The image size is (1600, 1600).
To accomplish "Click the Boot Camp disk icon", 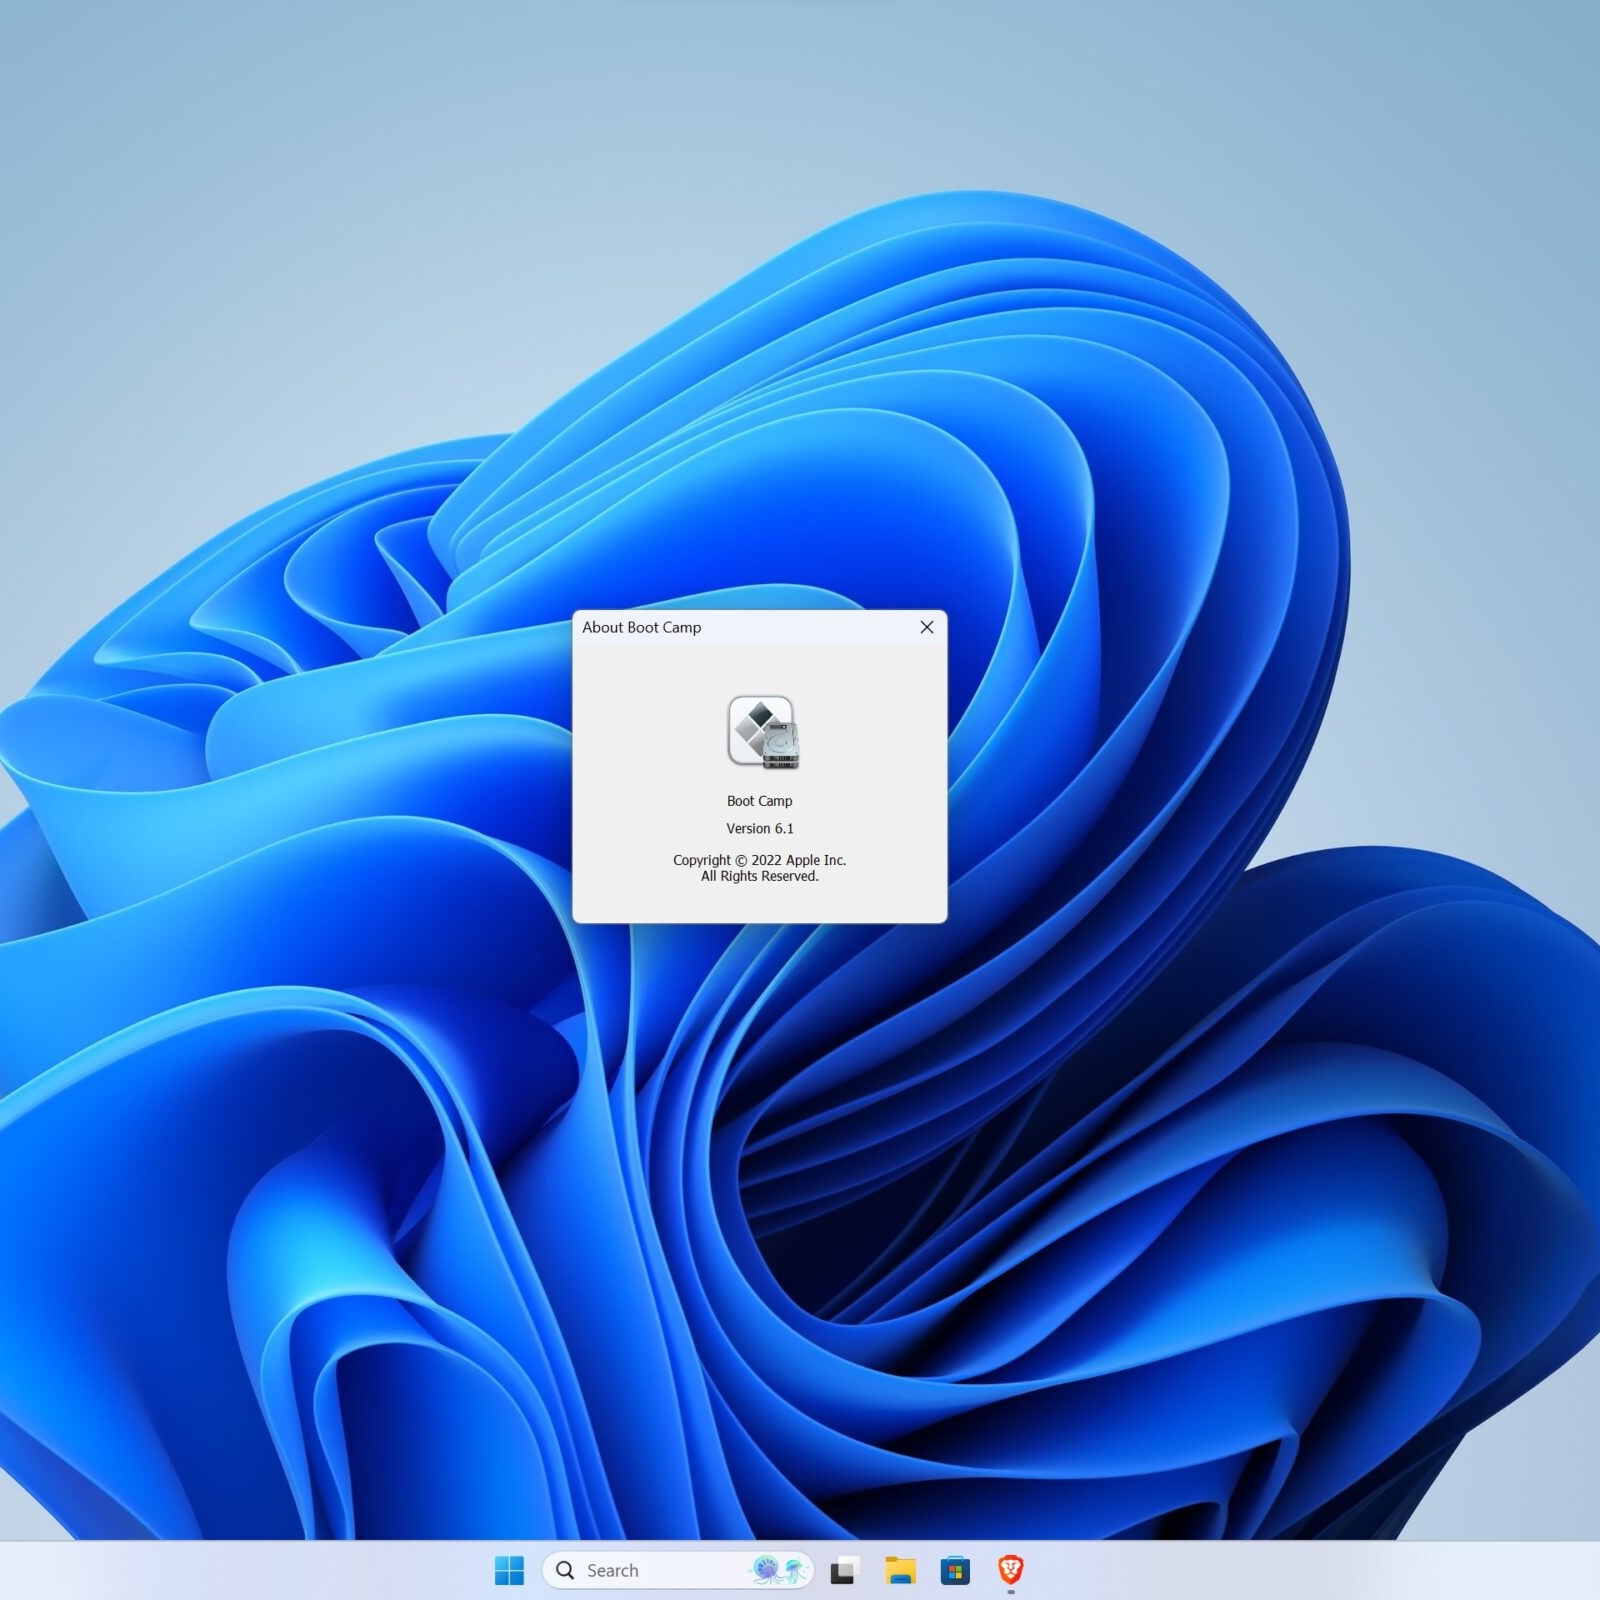I will [x=763, y=732].
